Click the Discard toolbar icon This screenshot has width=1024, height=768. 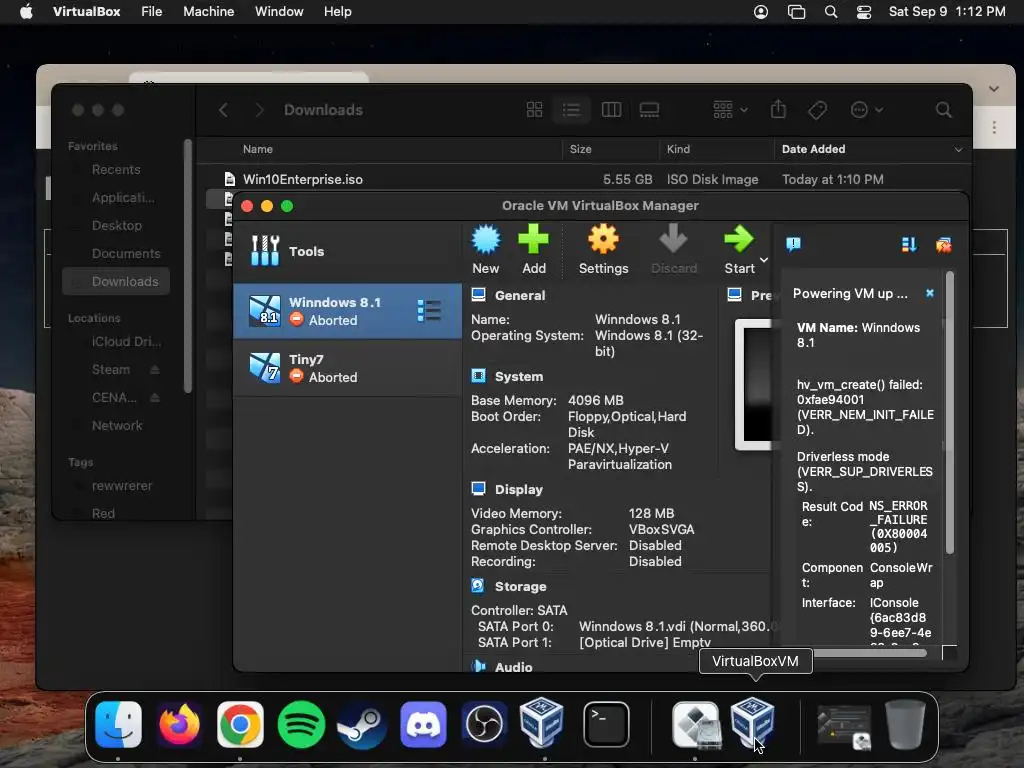[673, 239]
